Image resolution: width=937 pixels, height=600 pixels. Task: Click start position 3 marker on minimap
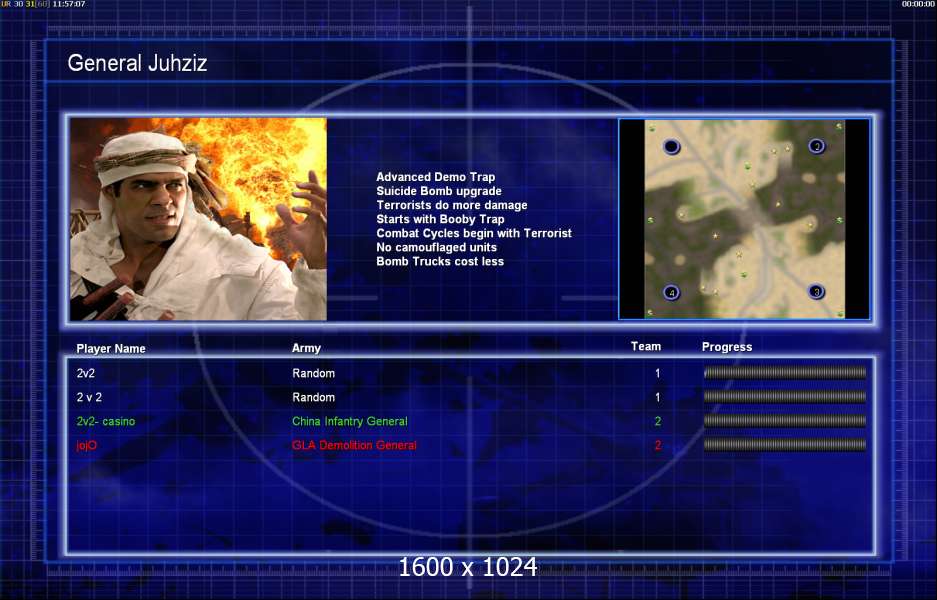coord(816,292)
